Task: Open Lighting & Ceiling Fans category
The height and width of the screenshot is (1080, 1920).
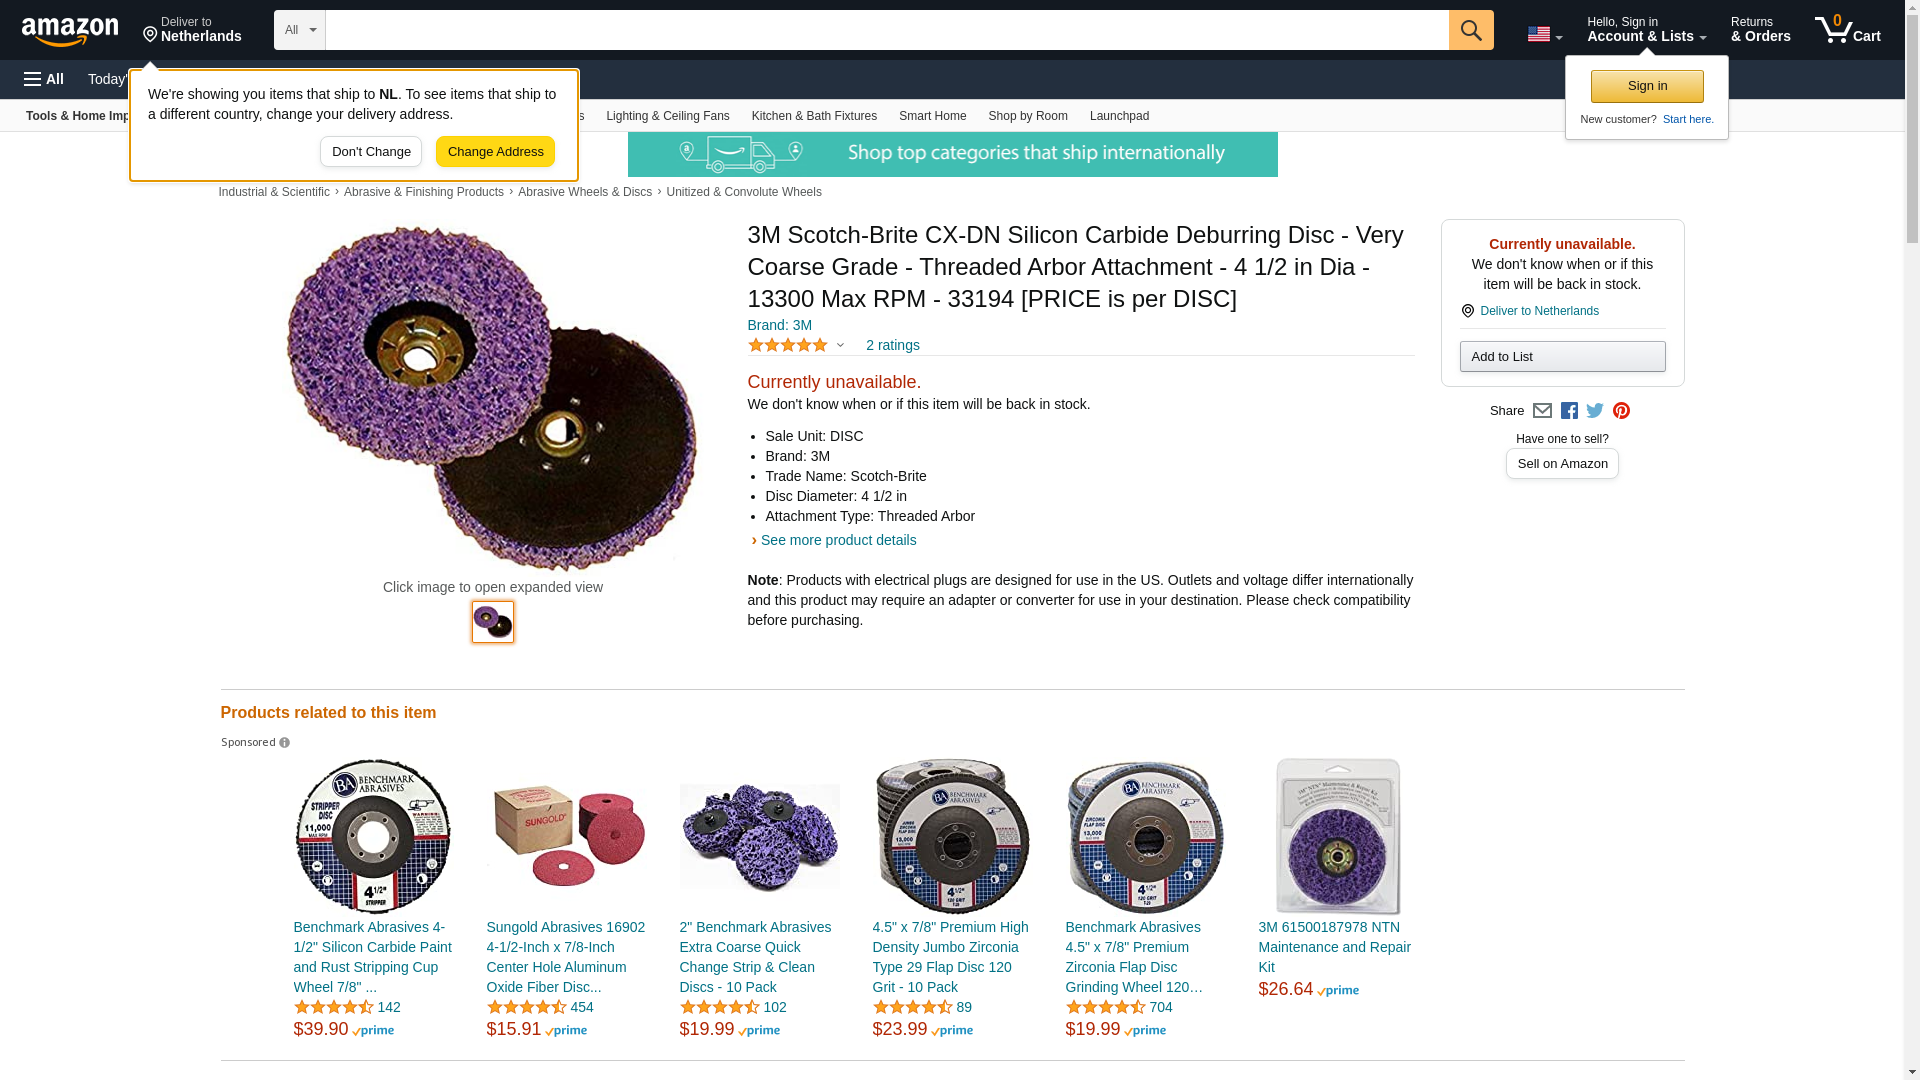Action: pyautogui.click(x=667, y=116)
